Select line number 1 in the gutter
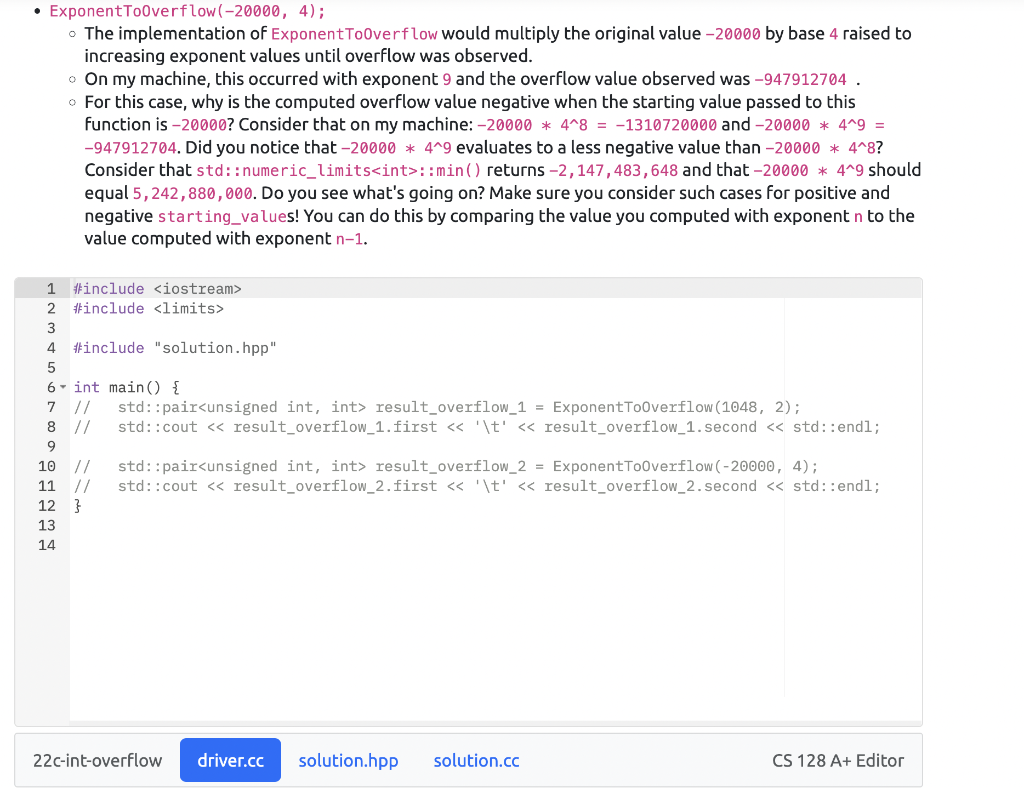Viewport: 1024px width, 788px height. click(x=50, y=288)
